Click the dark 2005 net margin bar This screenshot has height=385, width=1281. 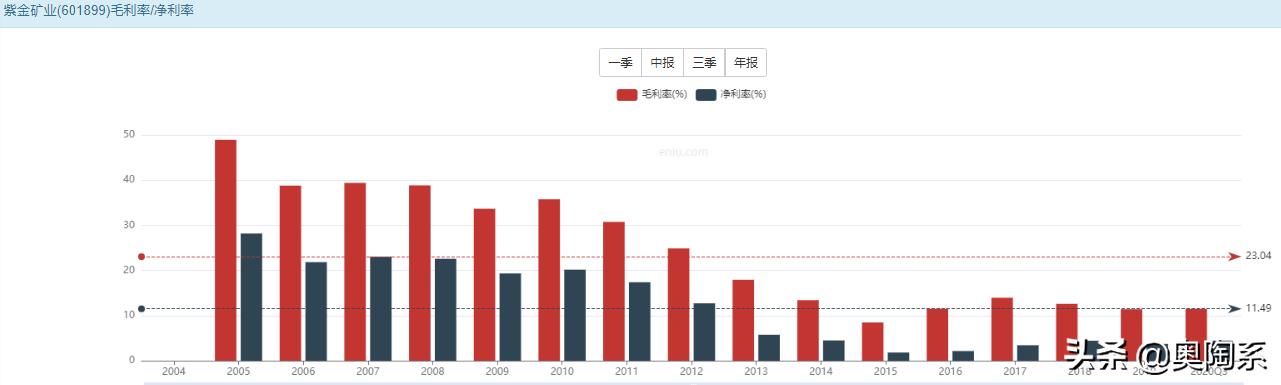[251, 297]
